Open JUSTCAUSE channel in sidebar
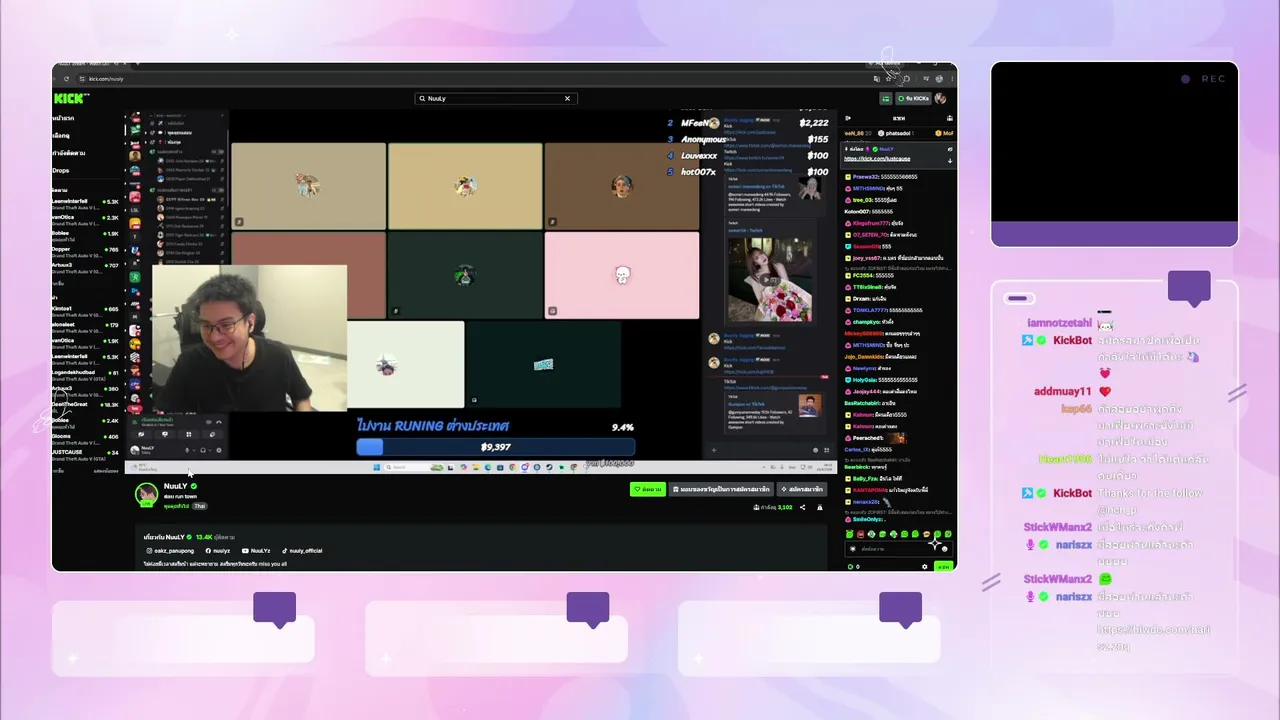The height and width of the screenshot is (720, 1280). [x=85, y=454]
